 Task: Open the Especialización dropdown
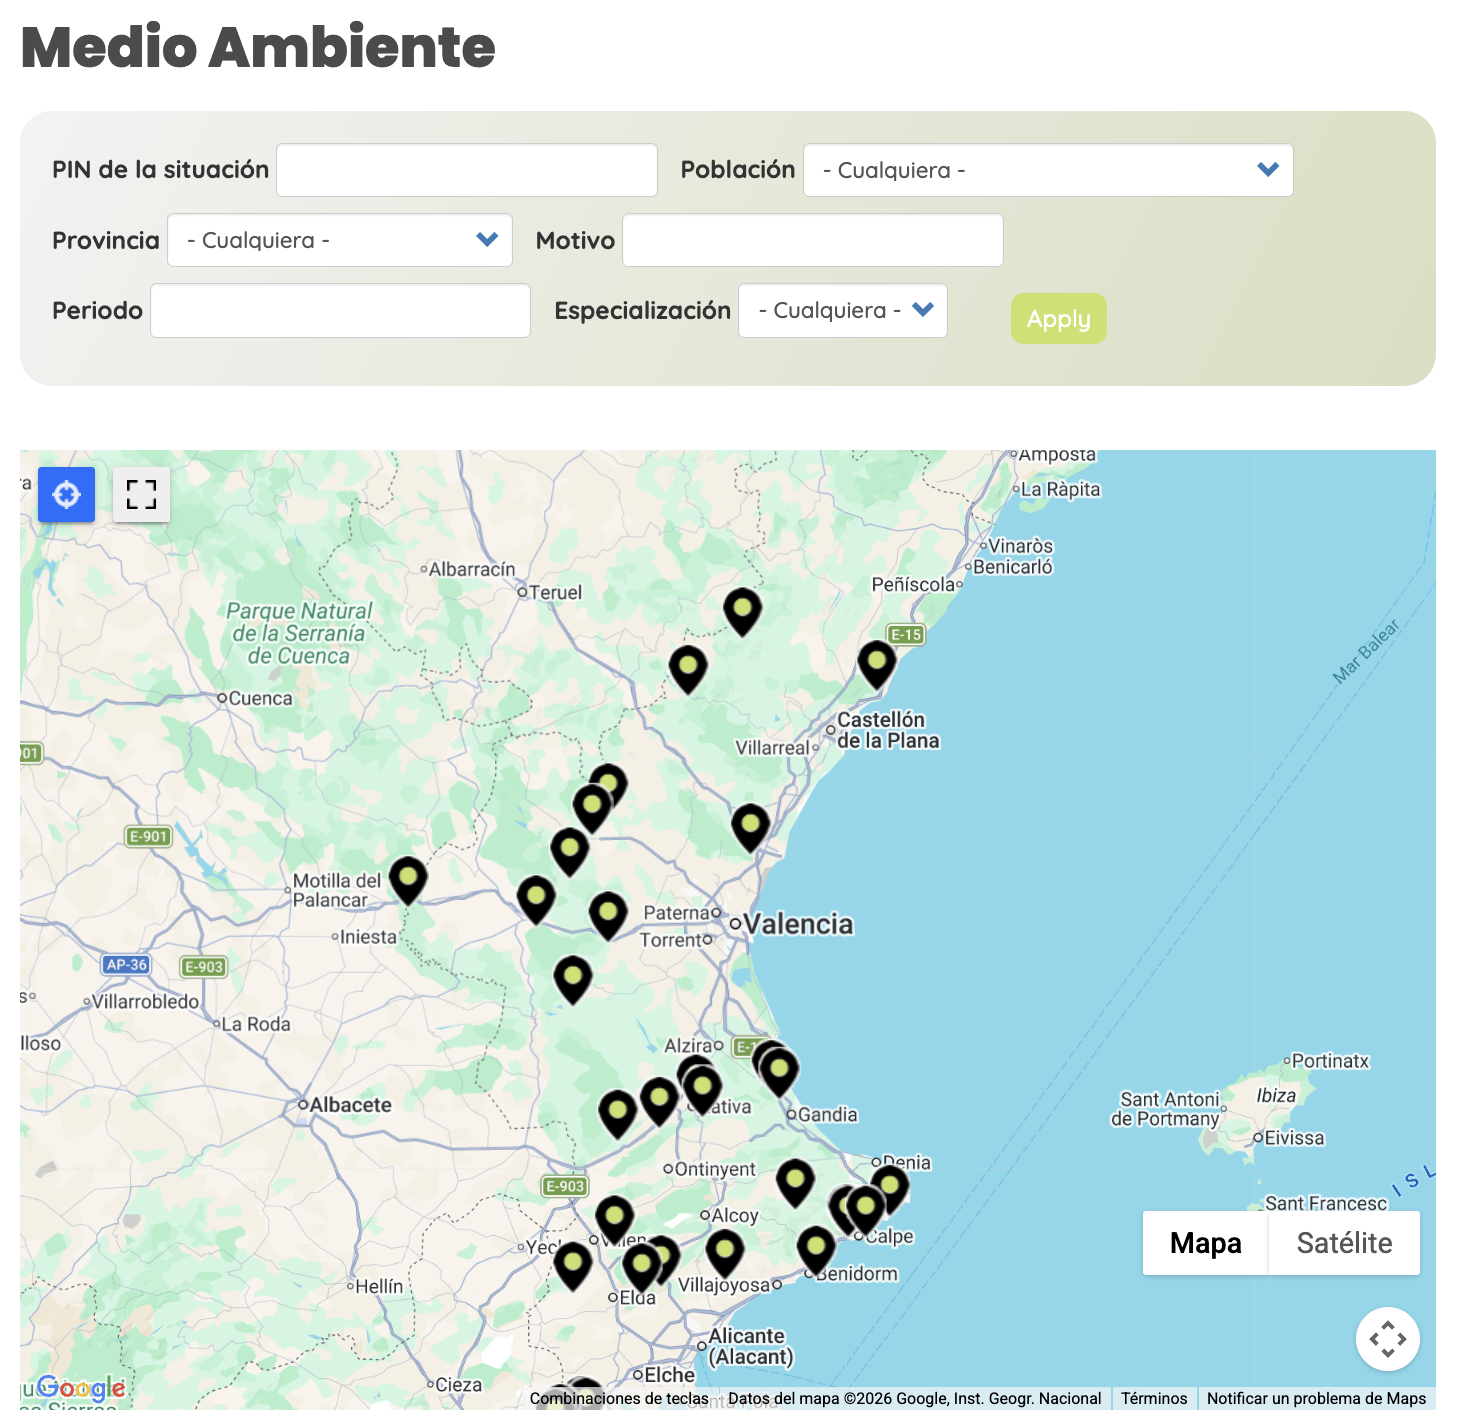coord(842,310)
